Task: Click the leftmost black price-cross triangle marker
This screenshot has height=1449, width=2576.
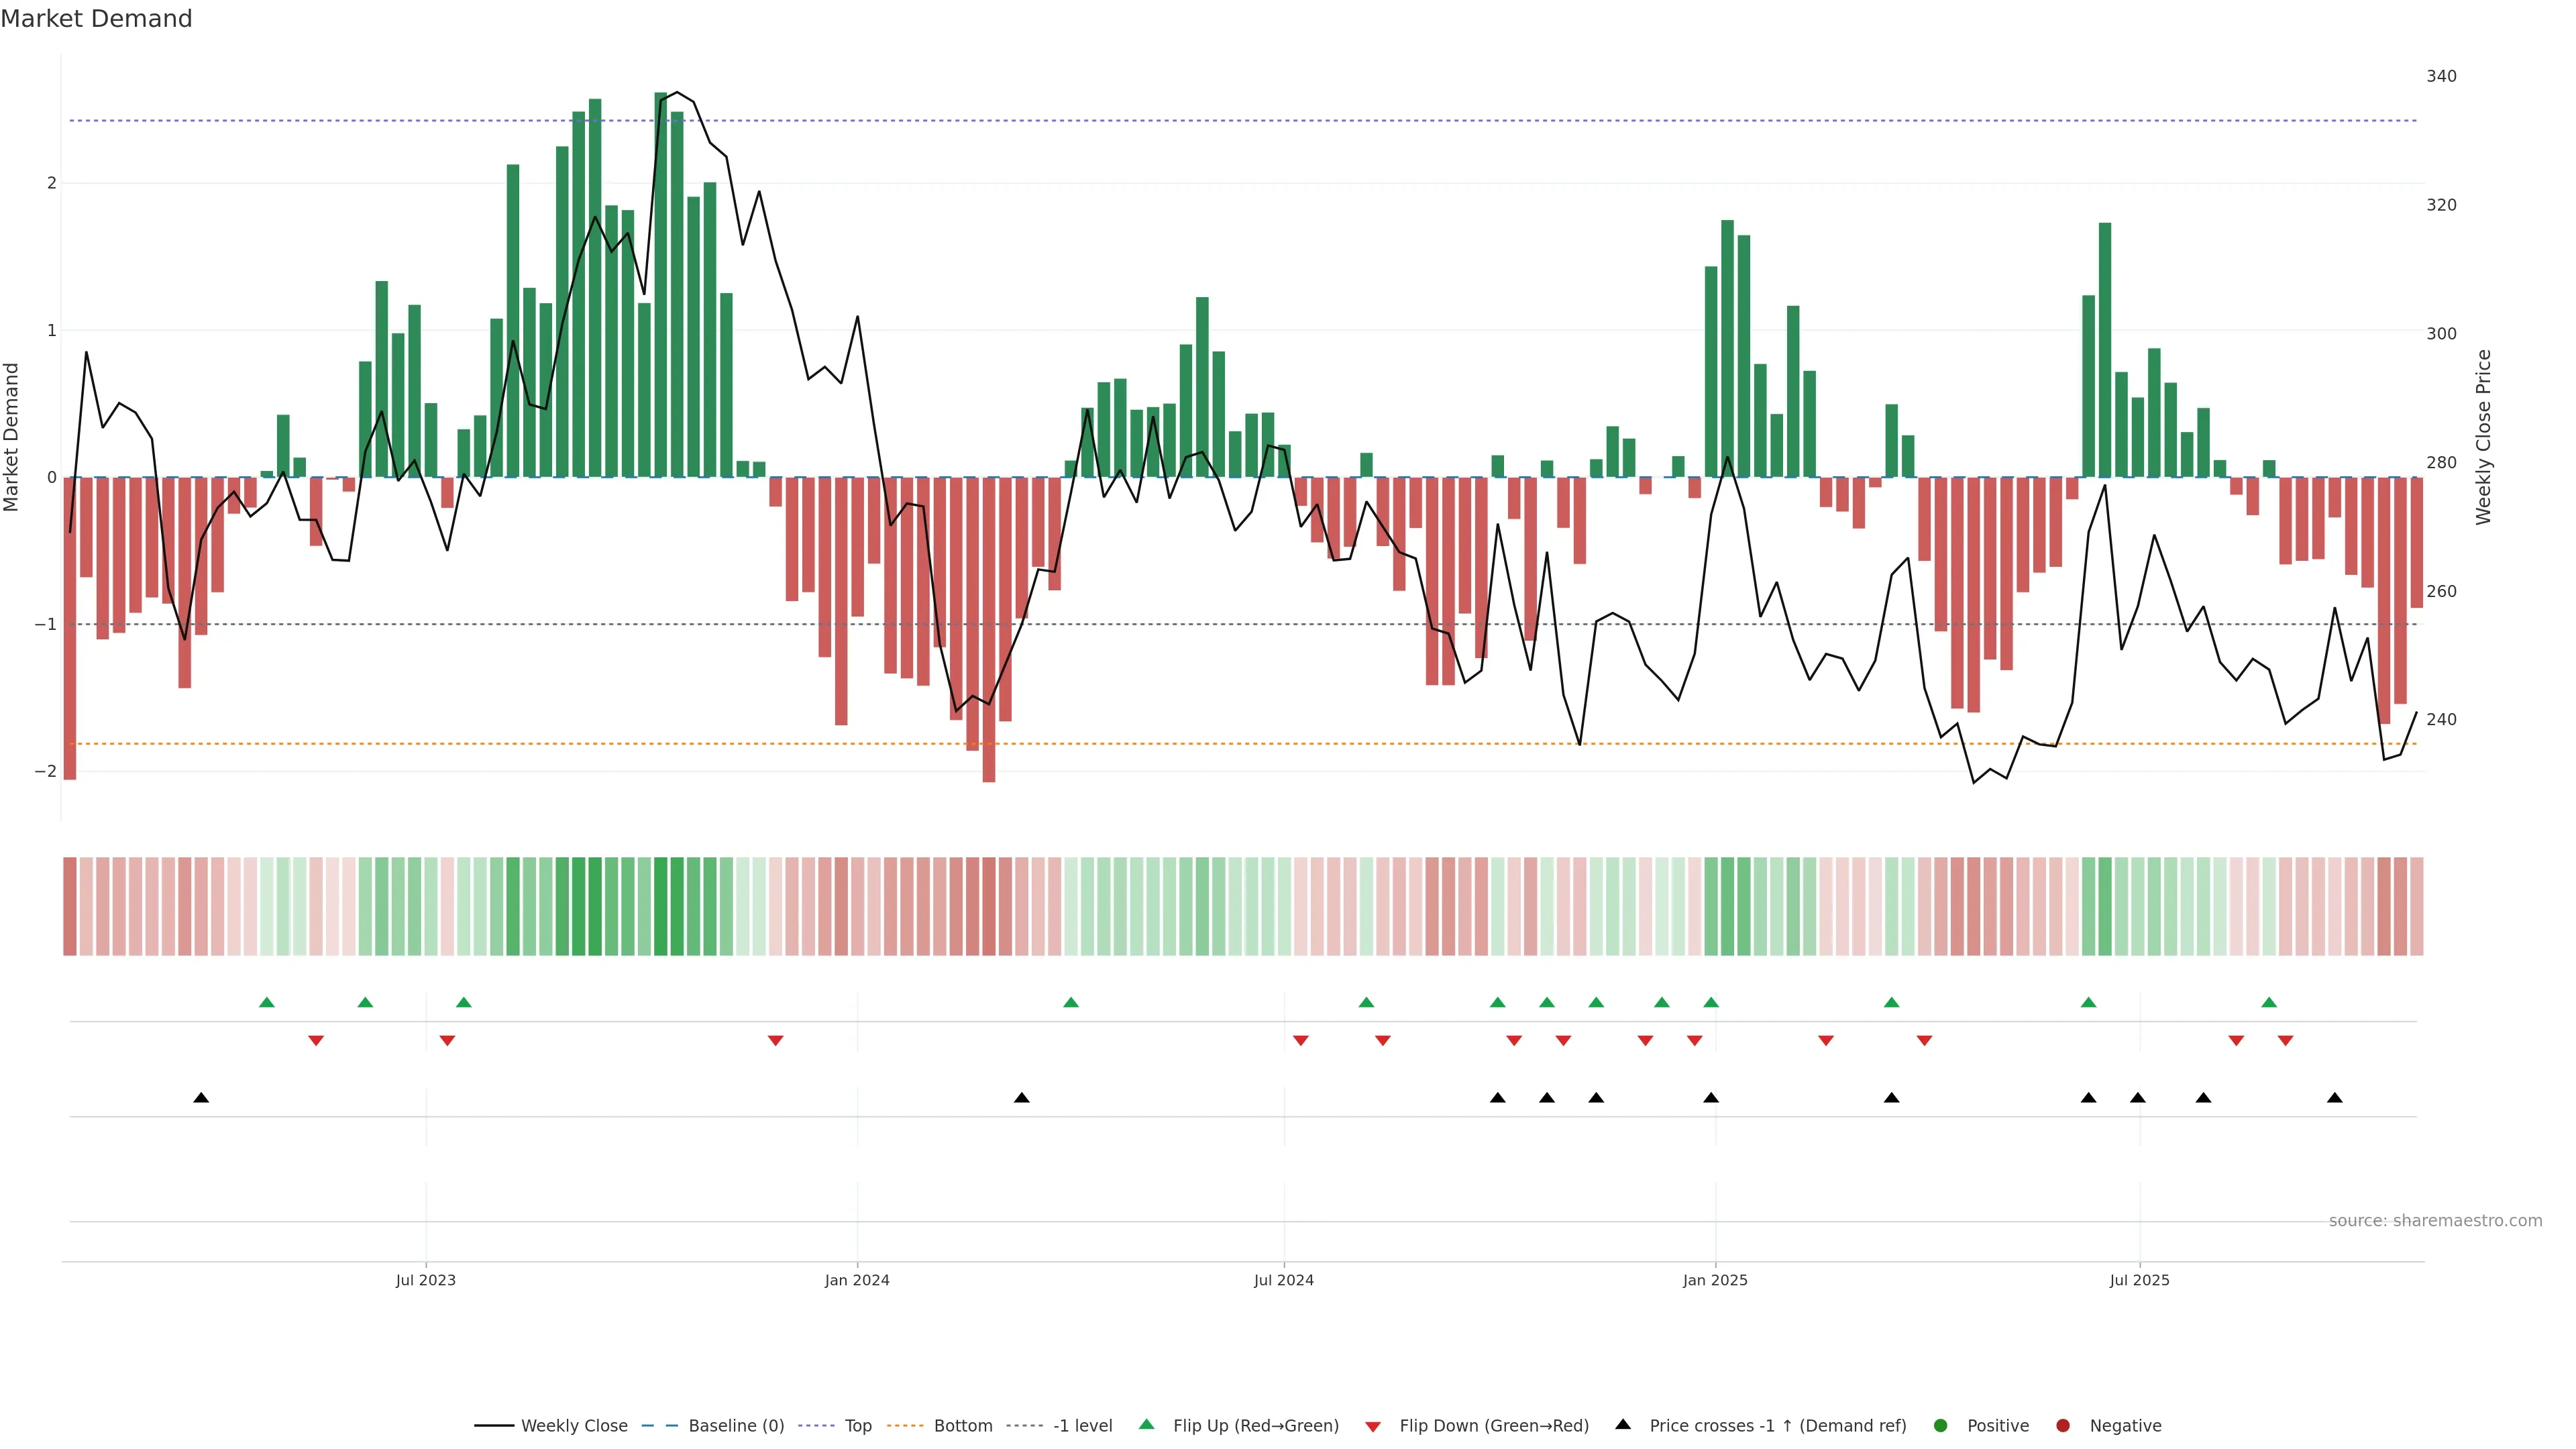Action: pos(201,1098)
